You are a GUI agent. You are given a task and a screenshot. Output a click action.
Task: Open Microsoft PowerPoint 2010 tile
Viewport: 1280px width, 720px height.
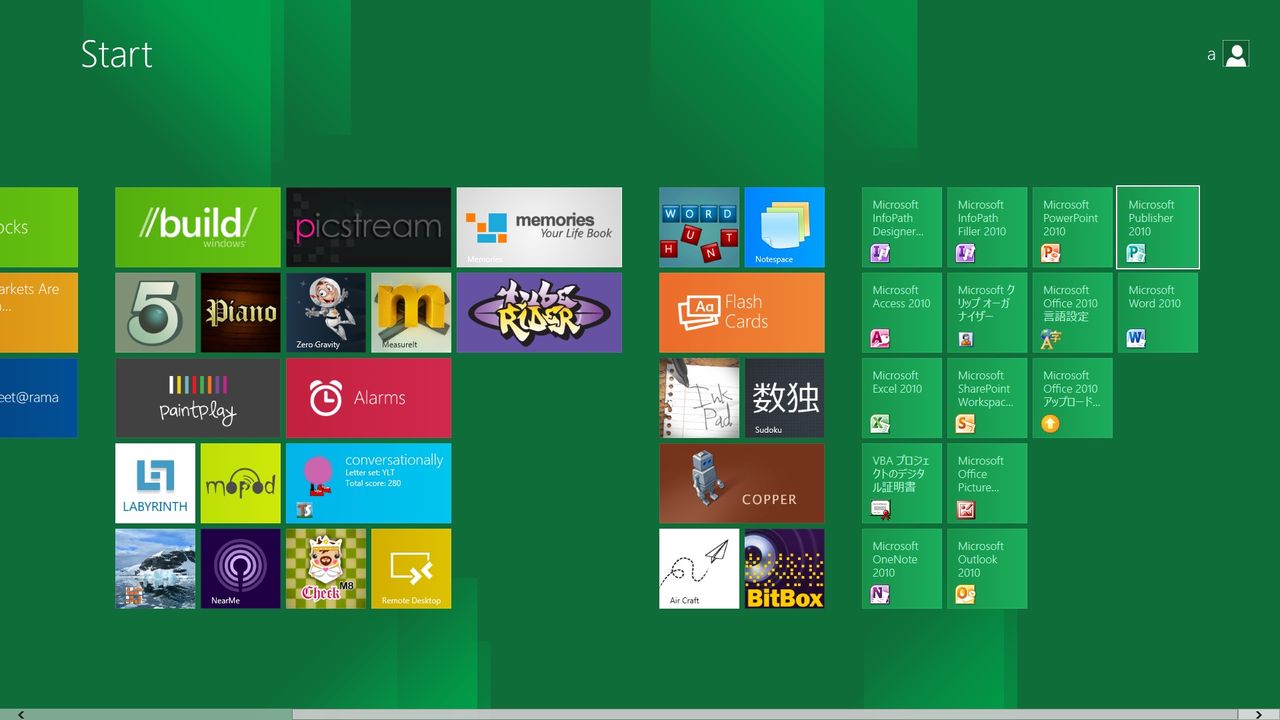[x=1072, y=227]
